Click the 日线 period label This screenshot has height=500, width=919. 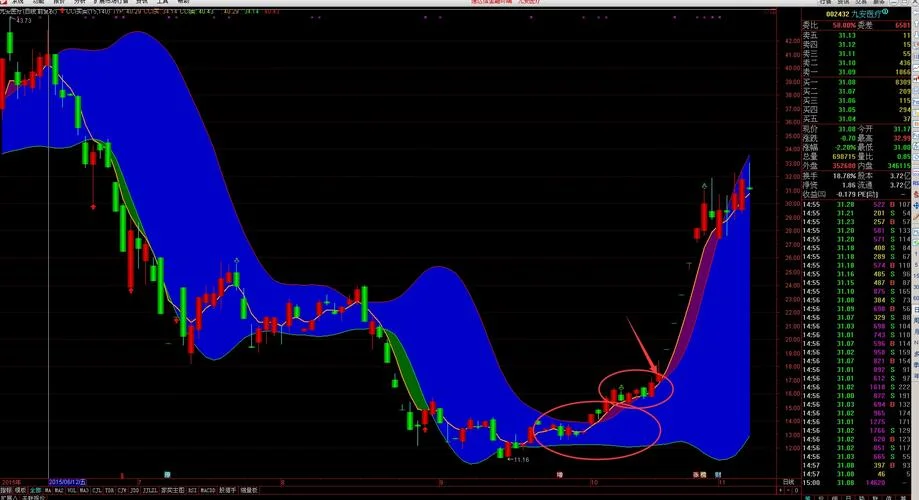(x=788, y=482)
